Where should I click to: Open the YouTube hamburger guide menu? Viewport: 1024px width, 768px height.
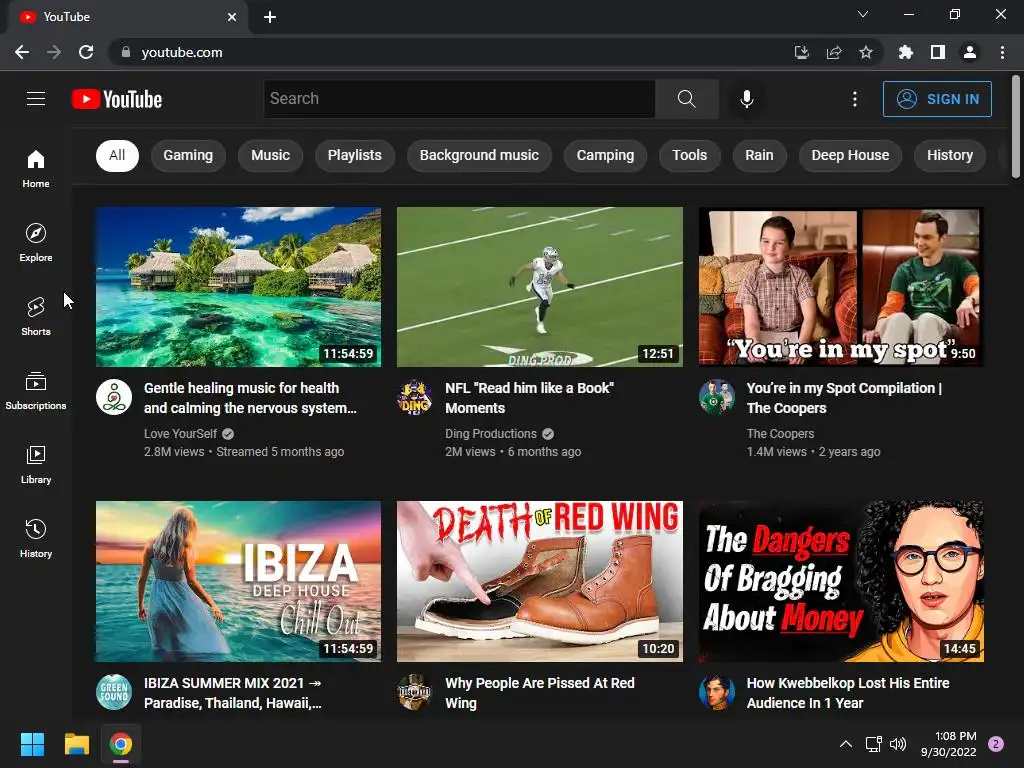pyautogui.click(x=36, y=99)
